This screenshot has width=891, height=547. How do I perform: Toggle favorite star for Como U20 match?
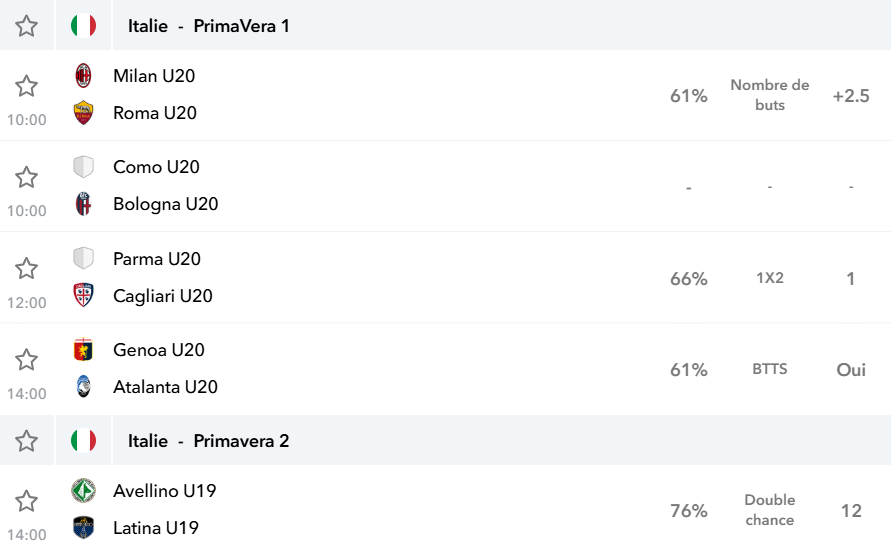(x=26, y=177)
